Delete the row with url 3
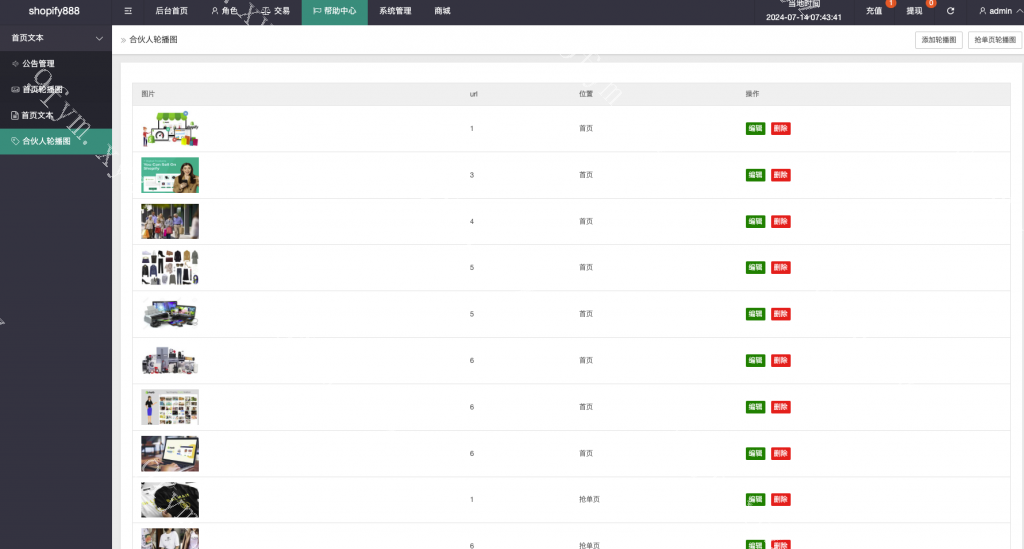The height and width of the screenshot is (549, 1024). pos(780,175)
